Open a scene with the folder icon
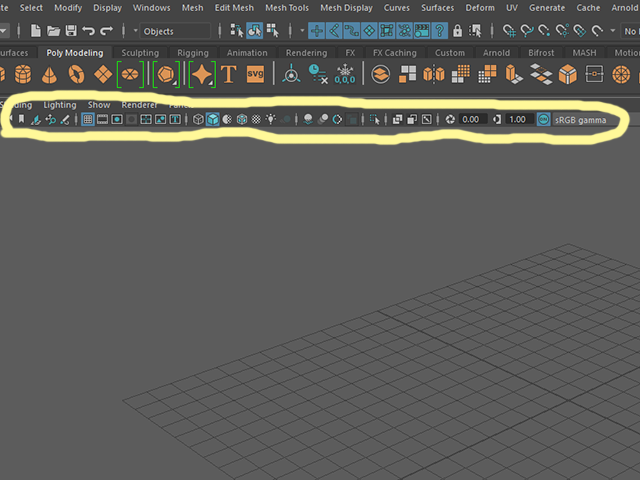This screenshot has height=480, width=640. coord(53,31)
